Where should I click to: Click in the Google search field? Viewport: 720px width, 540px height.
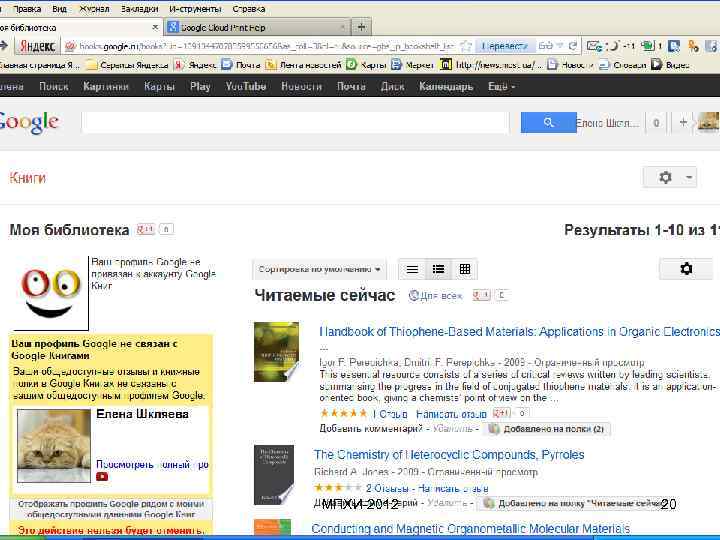pyautogui.click(x=295, y=123)
